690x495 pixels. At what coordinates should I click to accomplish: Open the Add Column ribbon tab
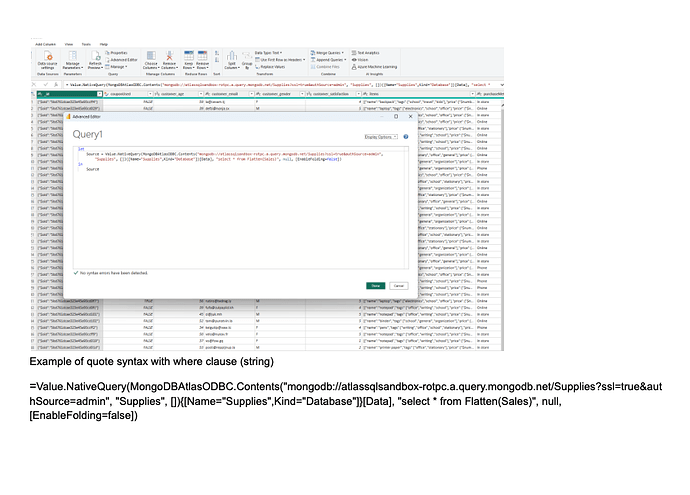tap(45, 44)
